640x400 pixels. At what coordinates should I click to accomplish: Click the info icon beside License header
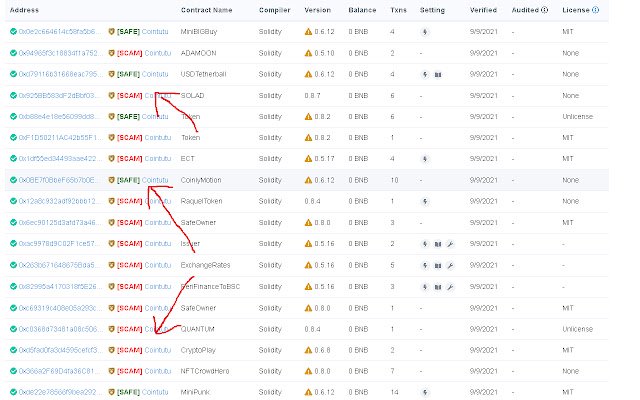coord(596,10)
